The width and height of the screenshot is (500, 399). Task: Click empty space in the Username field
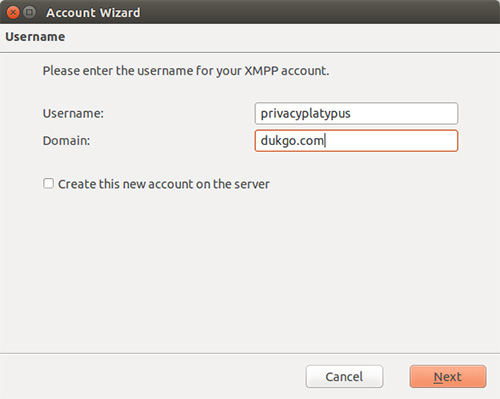[x=403, y=113]
